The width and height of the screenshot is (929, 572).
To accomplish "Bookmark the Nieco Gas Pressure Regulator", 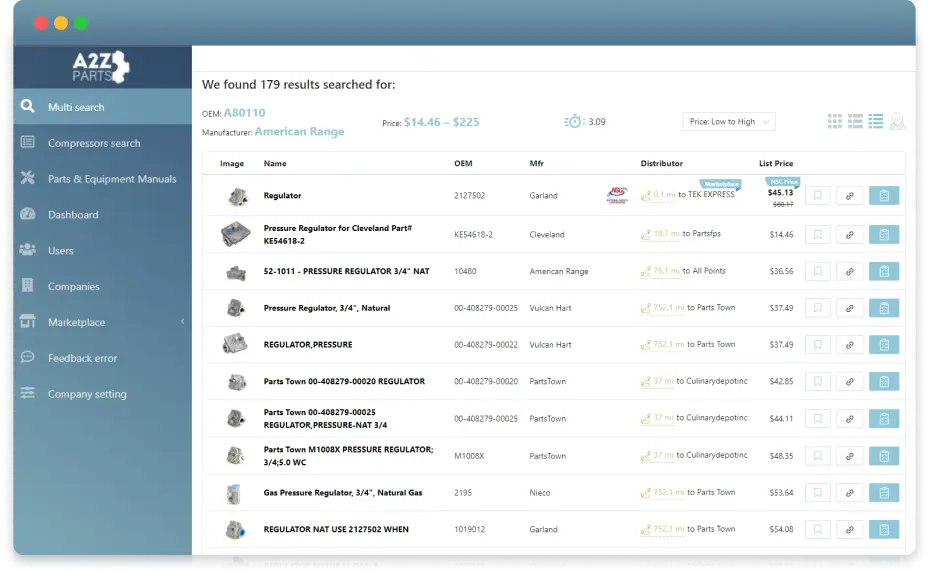I will point(818,493).
